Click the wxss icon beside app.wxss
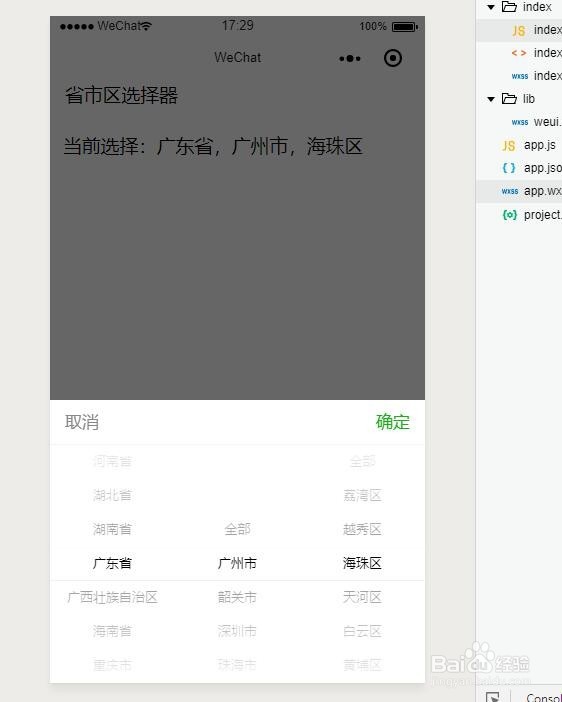This screenshot has height=702, width=562. click(x=510, y=192)
